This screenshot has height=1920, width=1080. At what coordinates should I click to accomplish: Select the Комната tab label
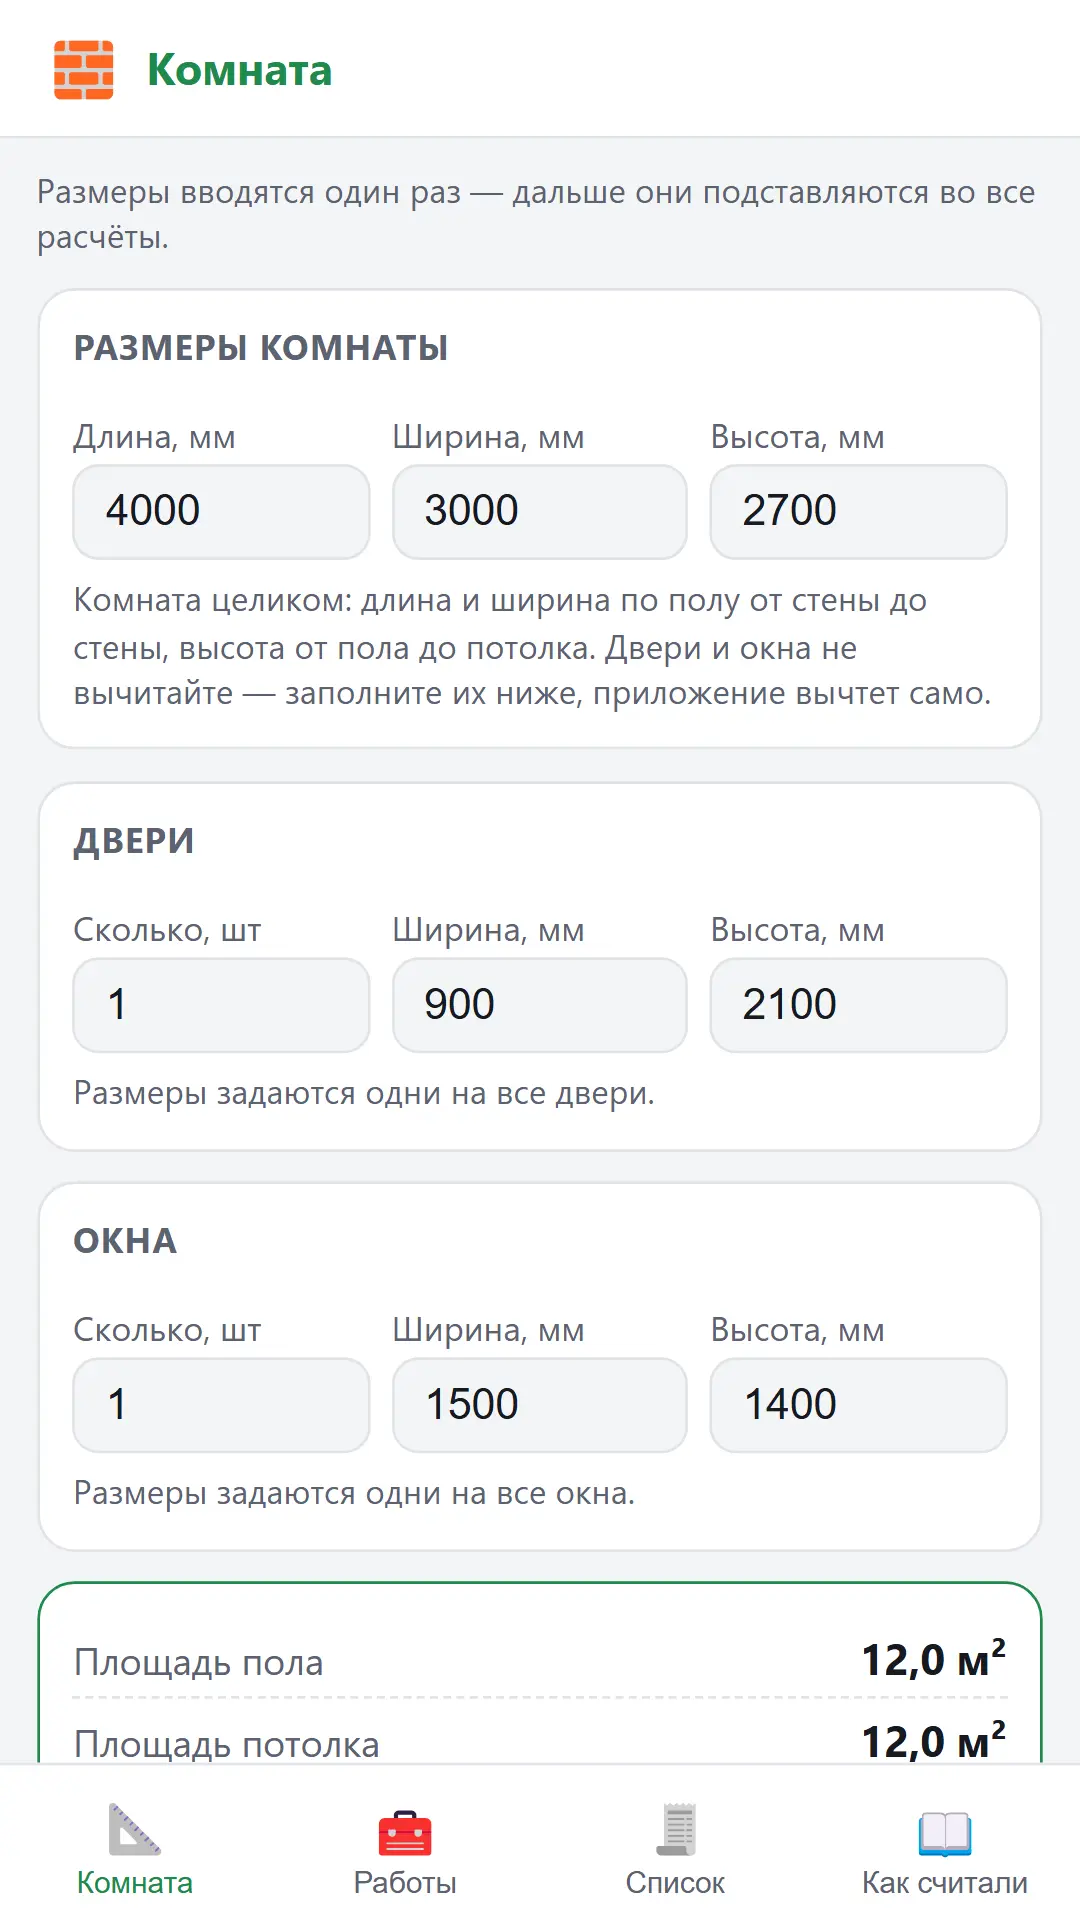pos(135,1883)
